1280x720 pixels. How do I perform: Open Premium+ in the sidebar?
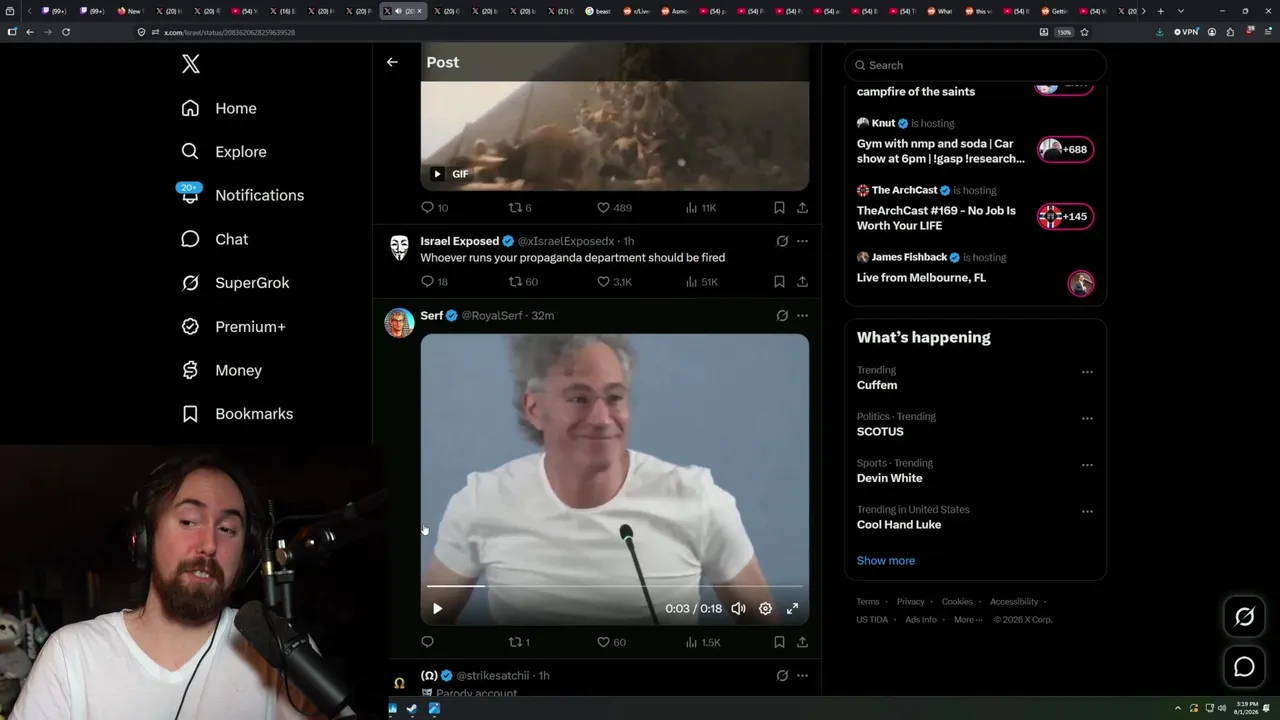pos(233,327)
